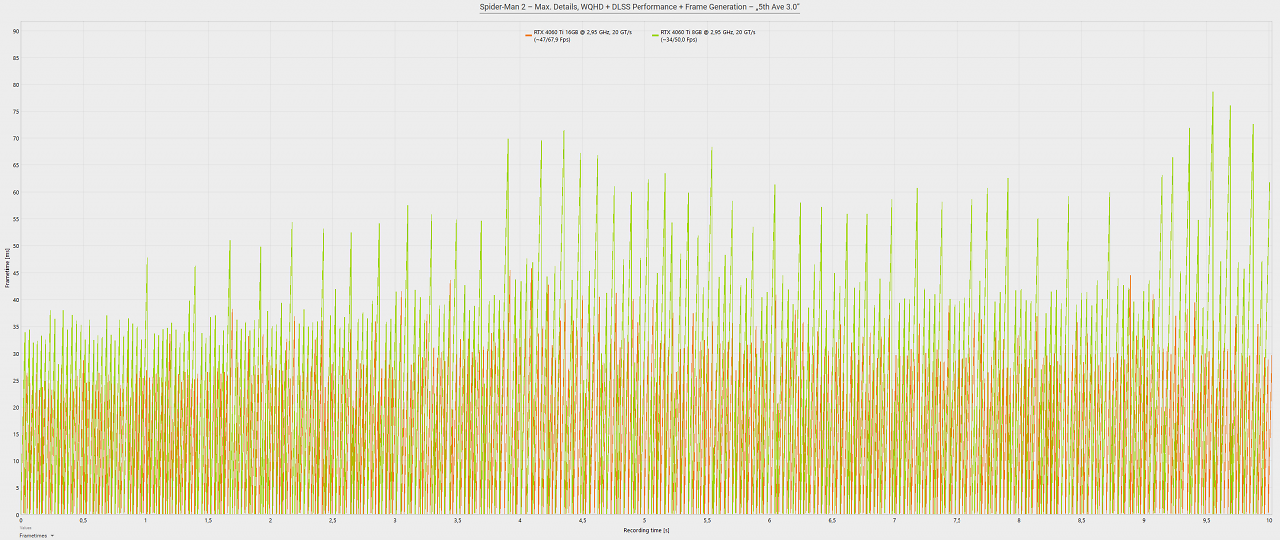The height and width of the screenshot is (540, 1280).
Task: Click the 'Recording time [s]' axis label
Action: pos(646,530)
